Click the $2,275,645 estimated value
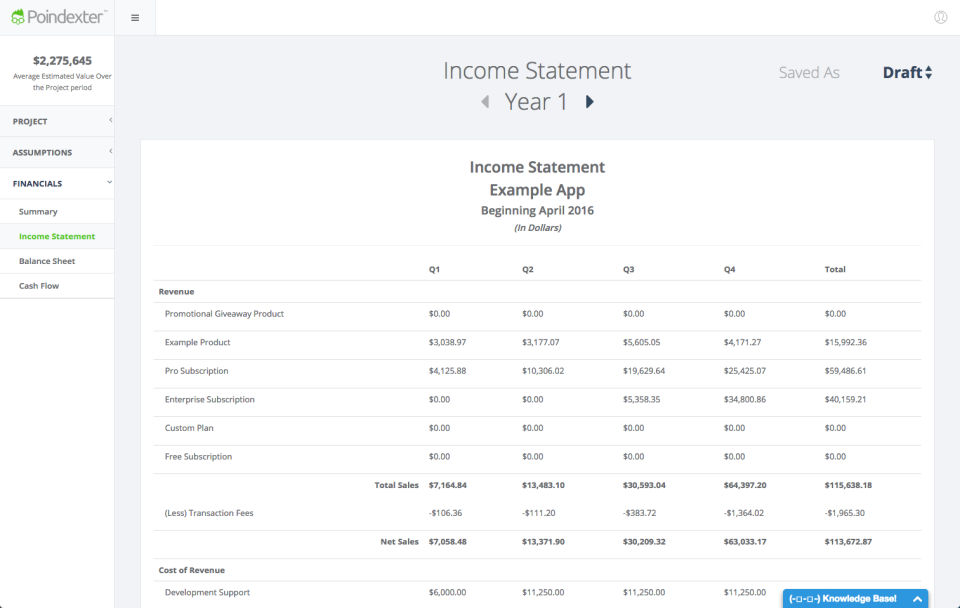This screenshot has height=608, width=960. click(x=62, y=61)
